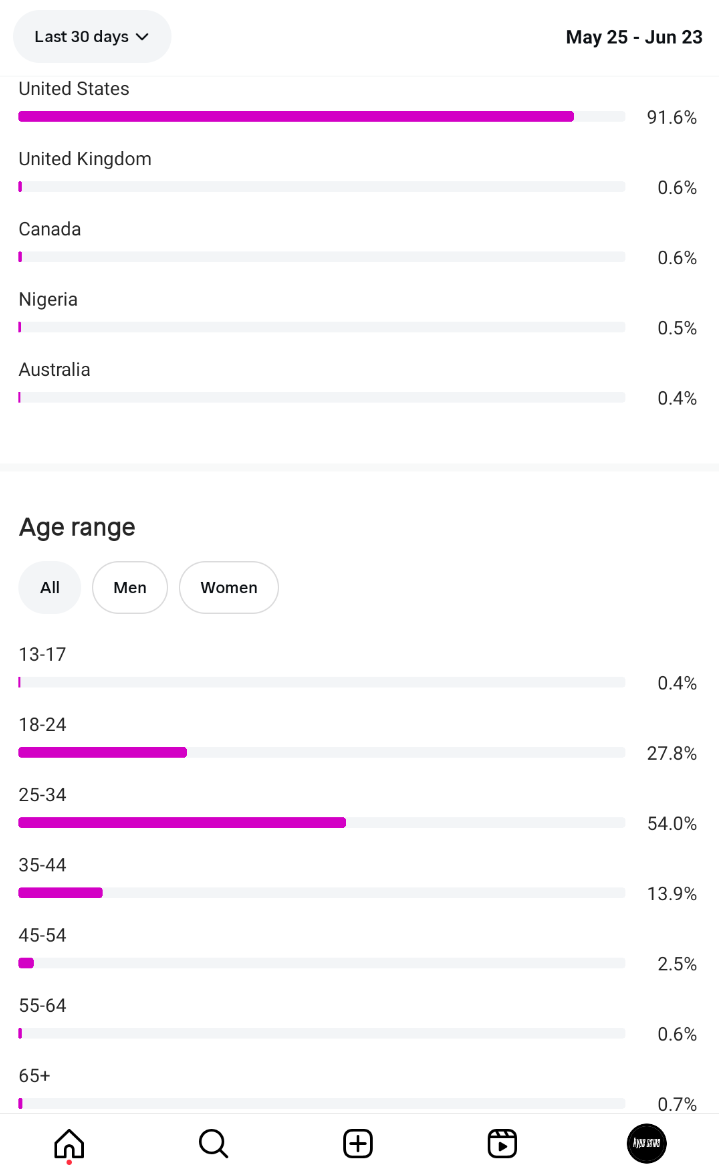Open the Home feed icon
This screenshot has width=719, height=1168.
[69, 1143]
